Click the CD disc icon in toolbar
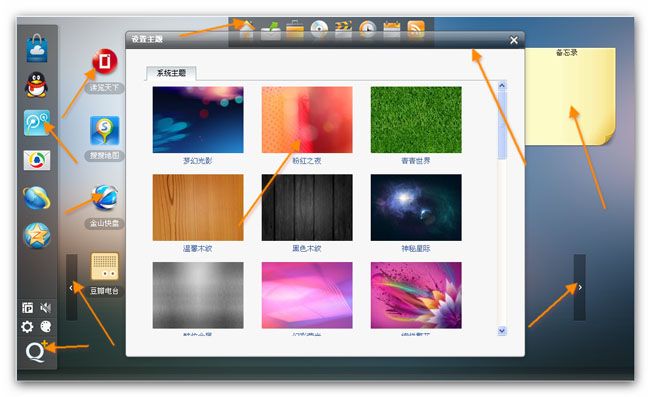Viewport: 650px width, 397px height. [x=319, y=29]
